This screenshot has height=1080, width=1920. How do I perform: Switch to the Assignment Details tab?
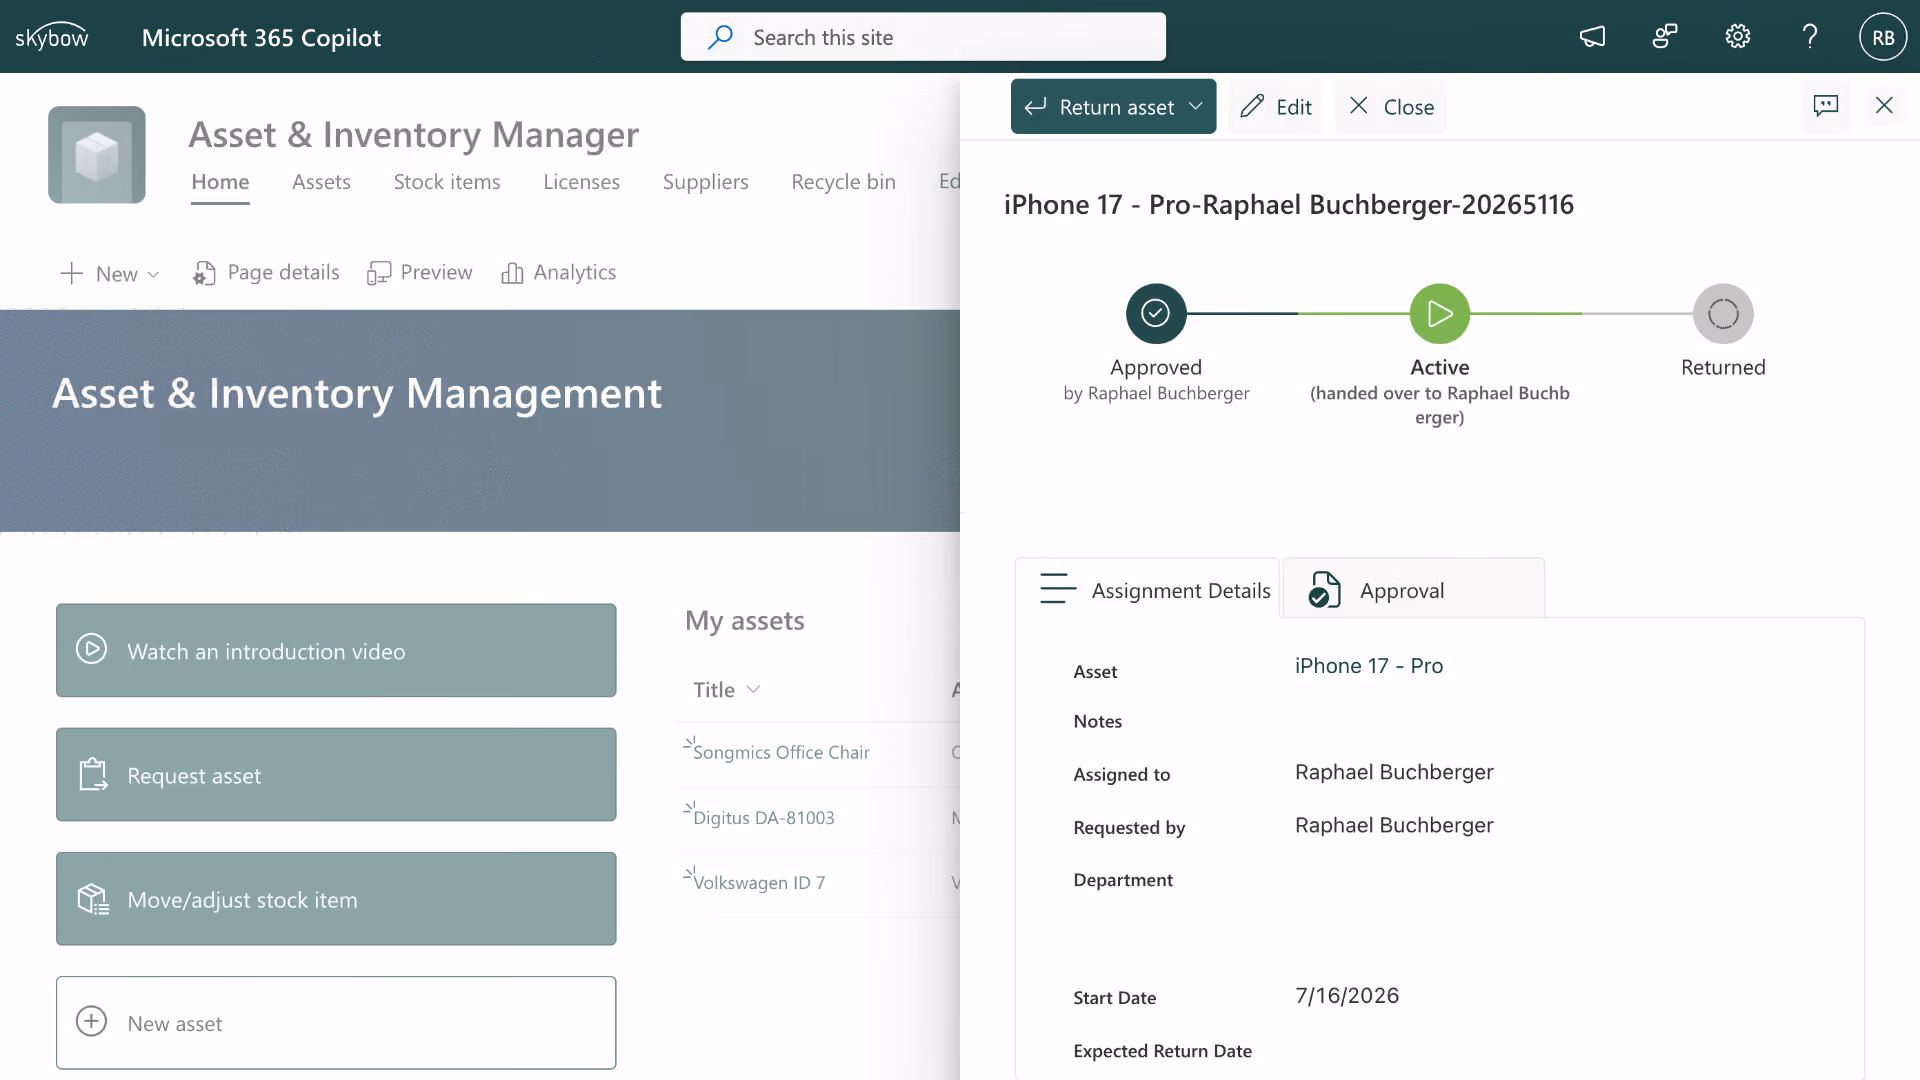click(x=1148, y=589)
